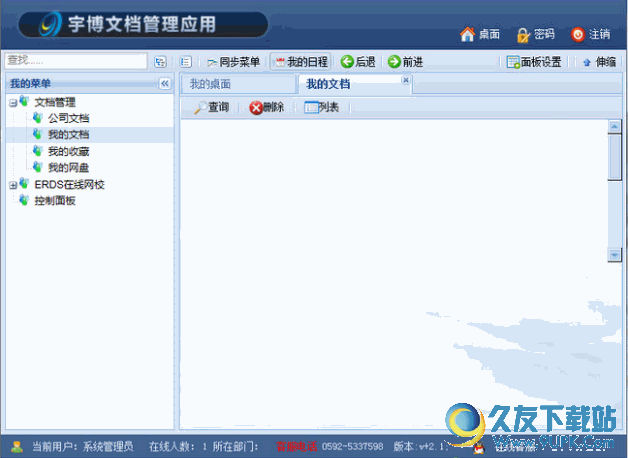The width and height of the screenshot is (628, 458).
Task: Open 我的日程 calendar button
Action: click(x=301, y=62)
